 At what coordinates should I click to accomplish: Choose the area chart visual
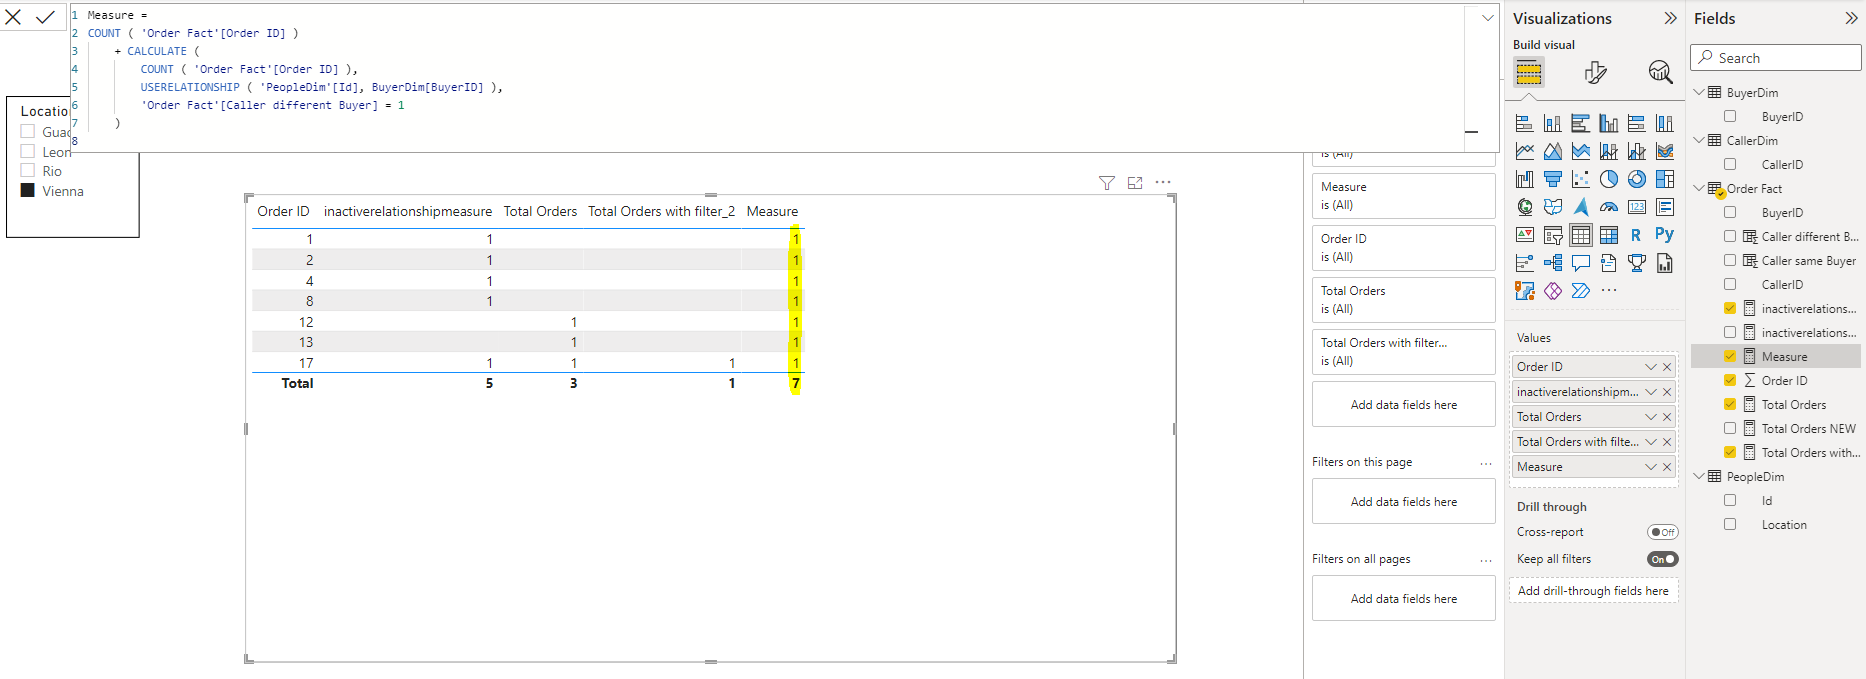click(x=1553, y=151)
